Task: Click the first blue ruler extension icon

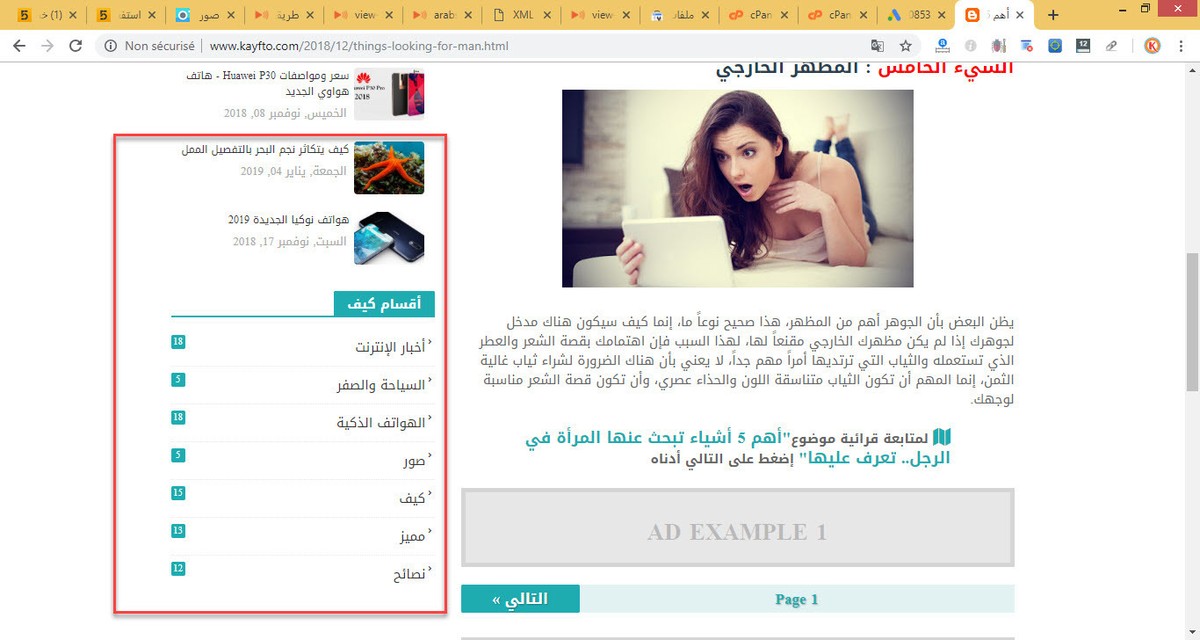Action: tap(943, 46)
